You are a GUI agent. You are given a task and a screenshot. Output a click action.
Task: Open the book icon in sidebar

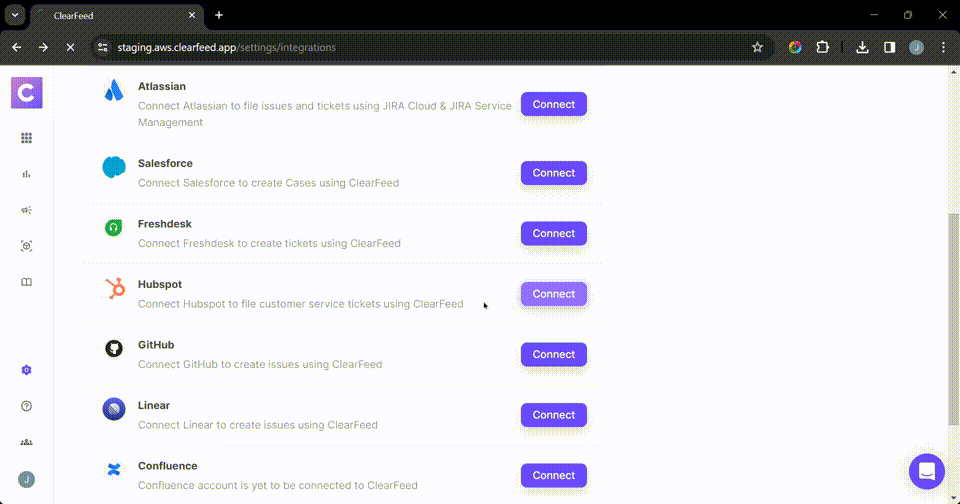(27, 282)
